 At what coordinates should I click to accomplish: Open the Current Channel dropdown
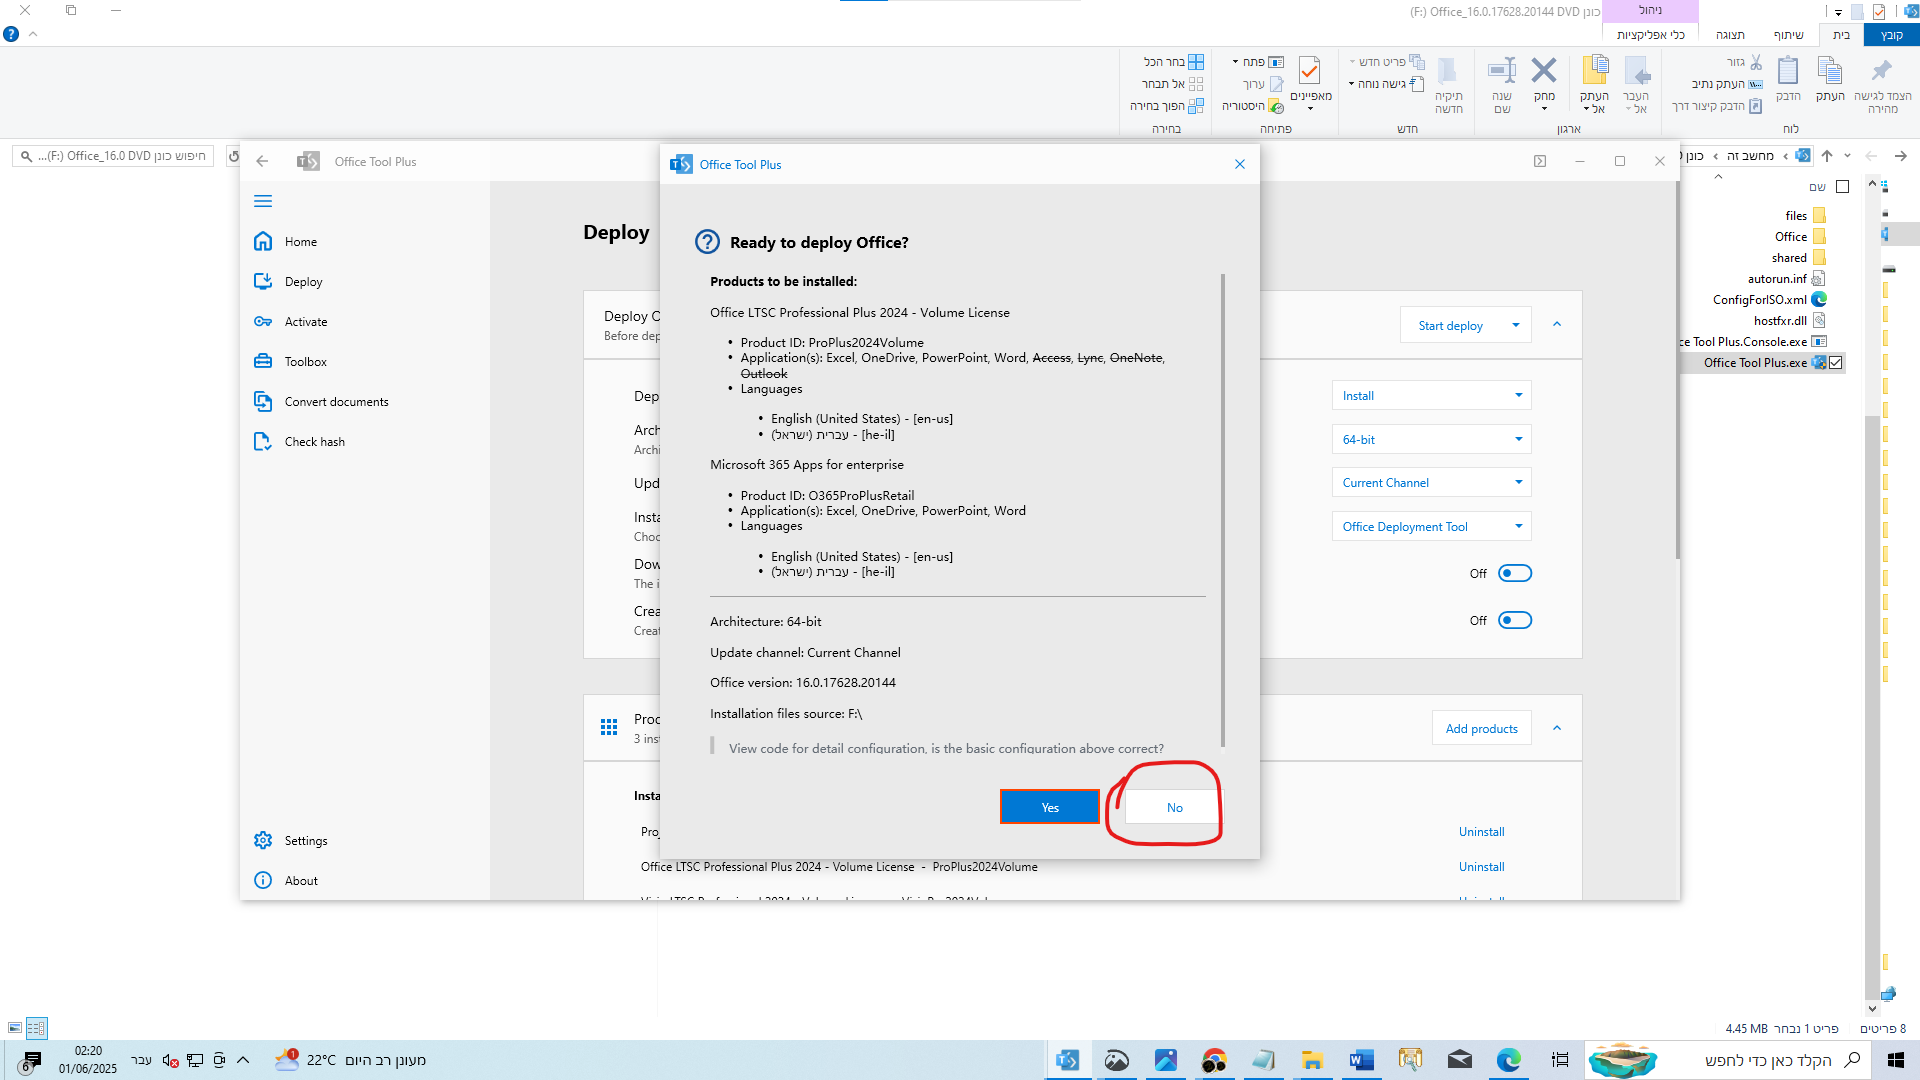tap(1431, 482)
